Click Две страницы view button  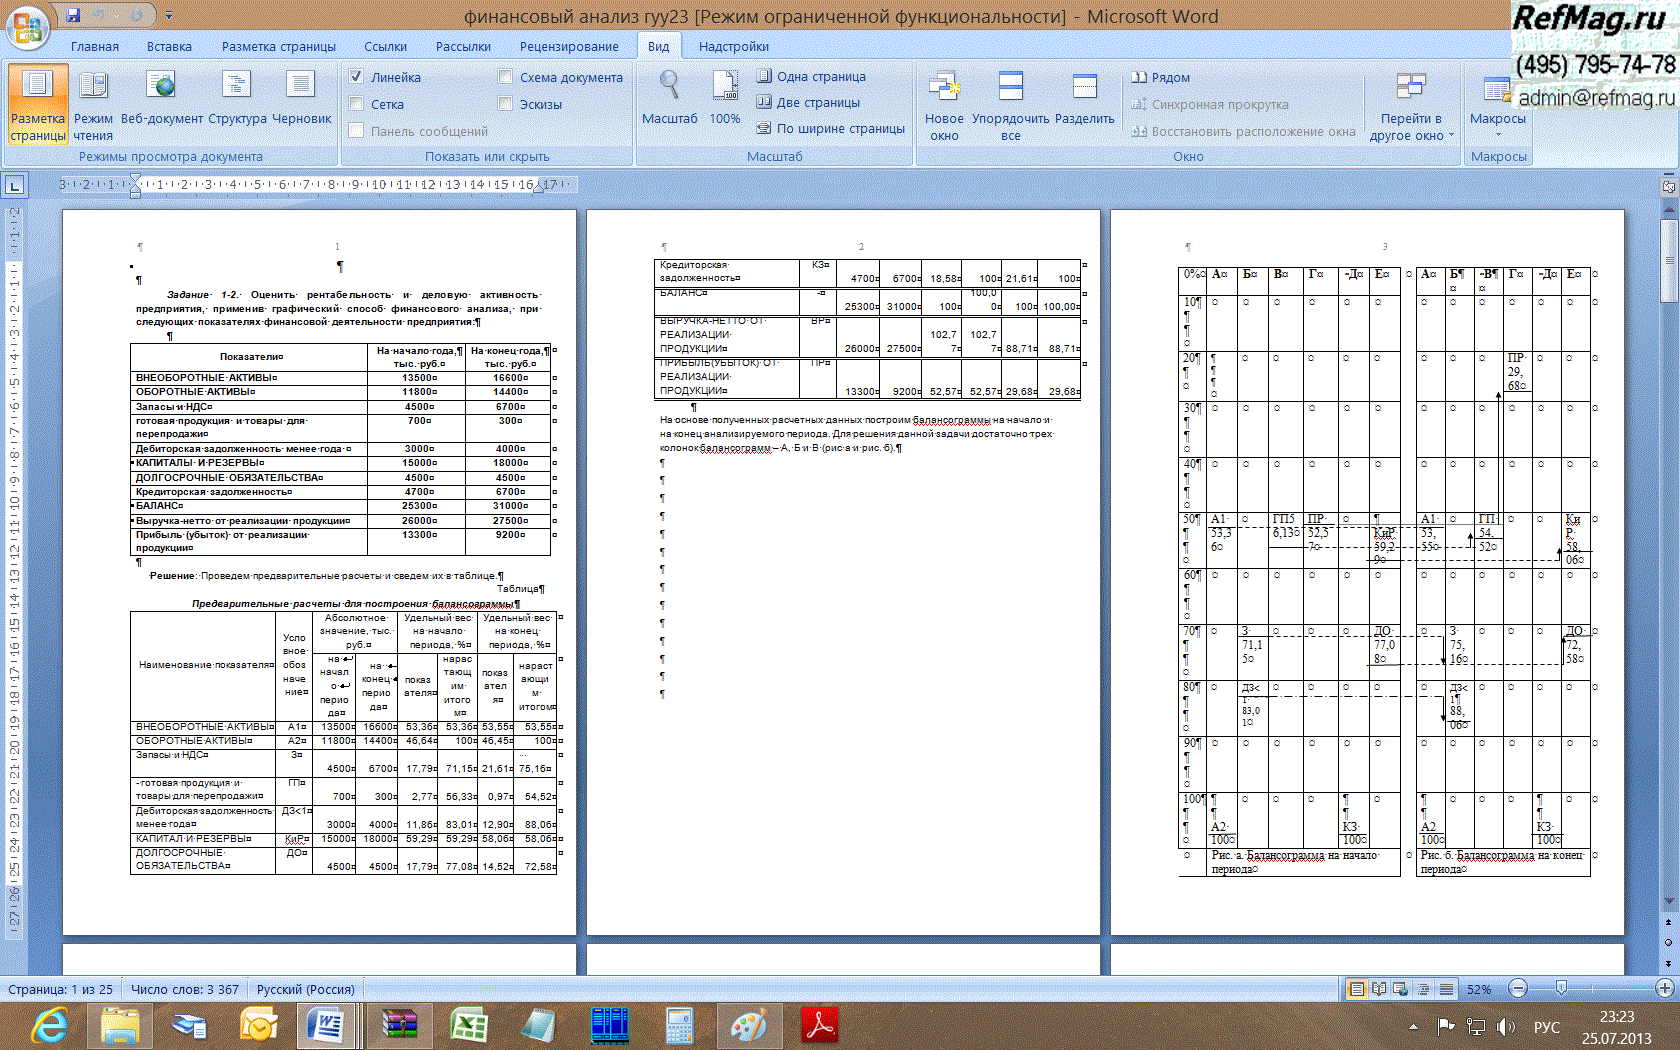808,102
